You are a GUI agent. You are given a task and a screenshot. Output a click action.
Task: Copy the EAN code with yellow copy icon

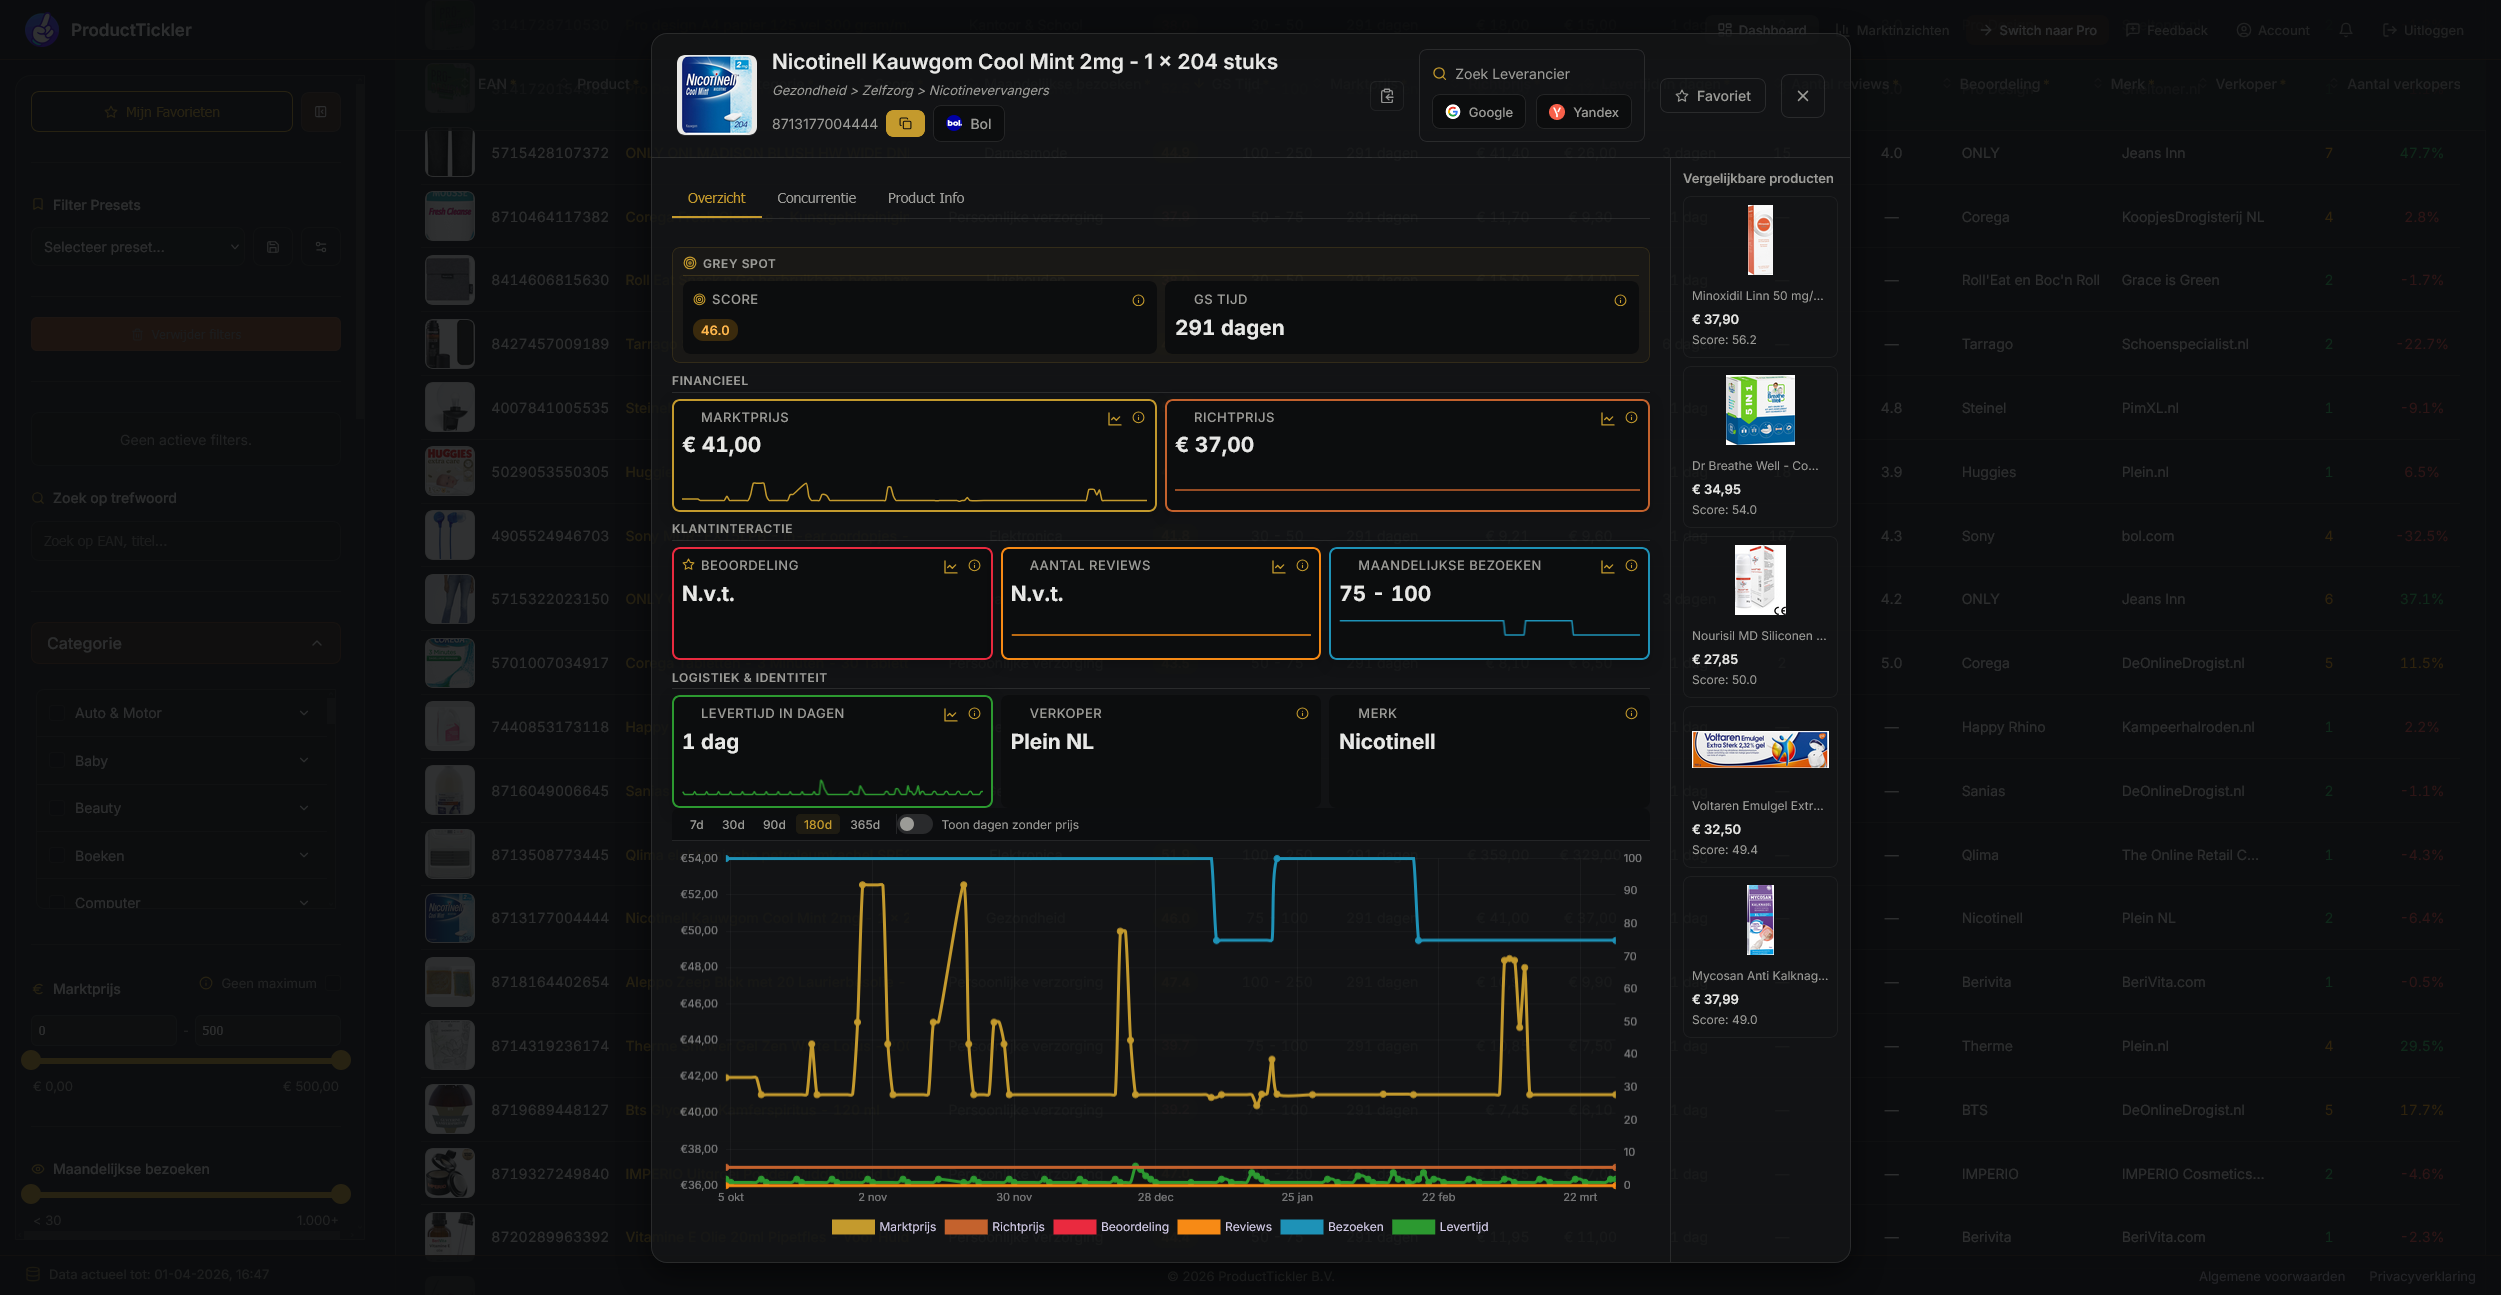click(905, 124)
